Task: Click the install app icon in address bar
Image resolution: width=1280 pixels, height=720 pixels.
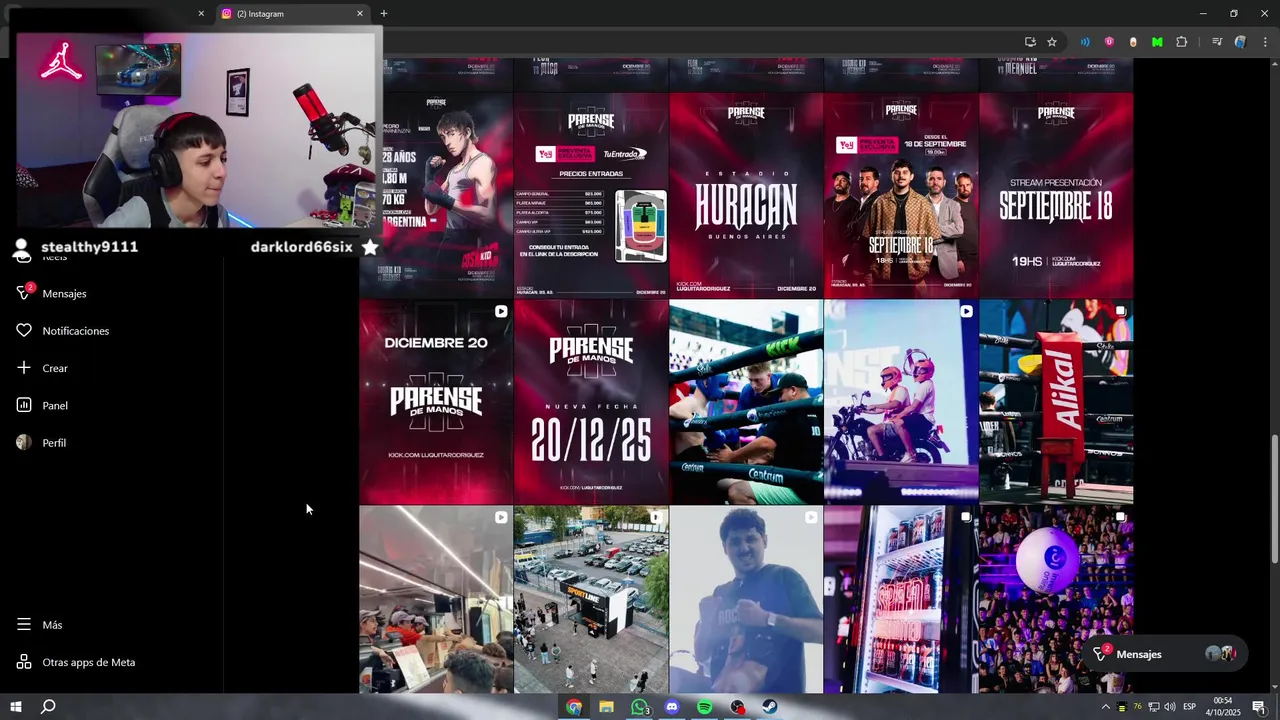Action: tap(1030, 42)
